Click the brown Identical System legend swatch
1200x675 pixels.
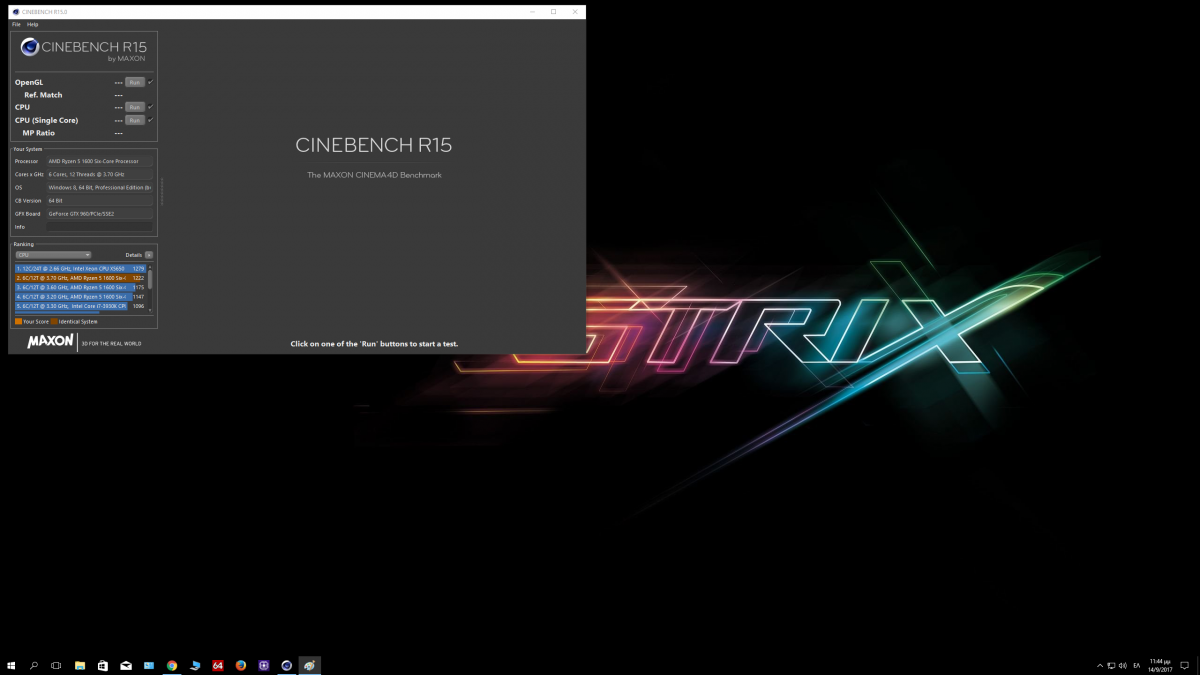coord(54,322)
